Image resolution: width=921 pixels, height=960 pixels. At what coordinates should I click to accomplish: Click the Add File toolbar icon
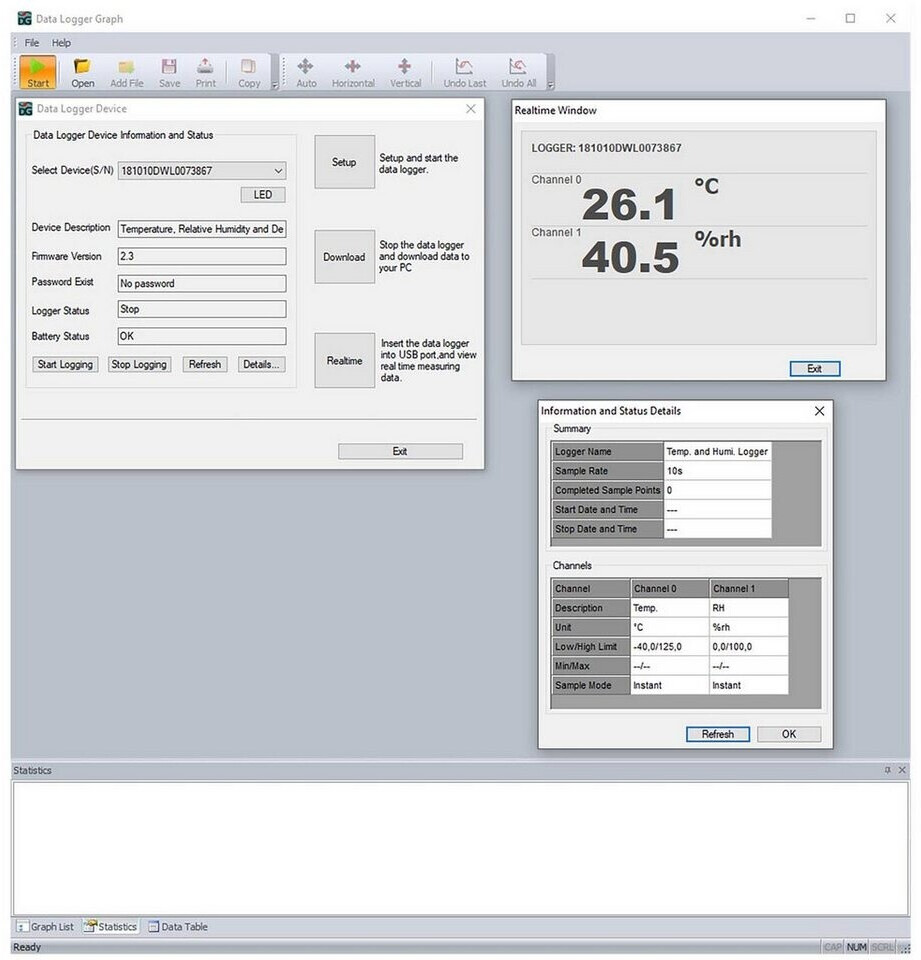pos(127,72)
